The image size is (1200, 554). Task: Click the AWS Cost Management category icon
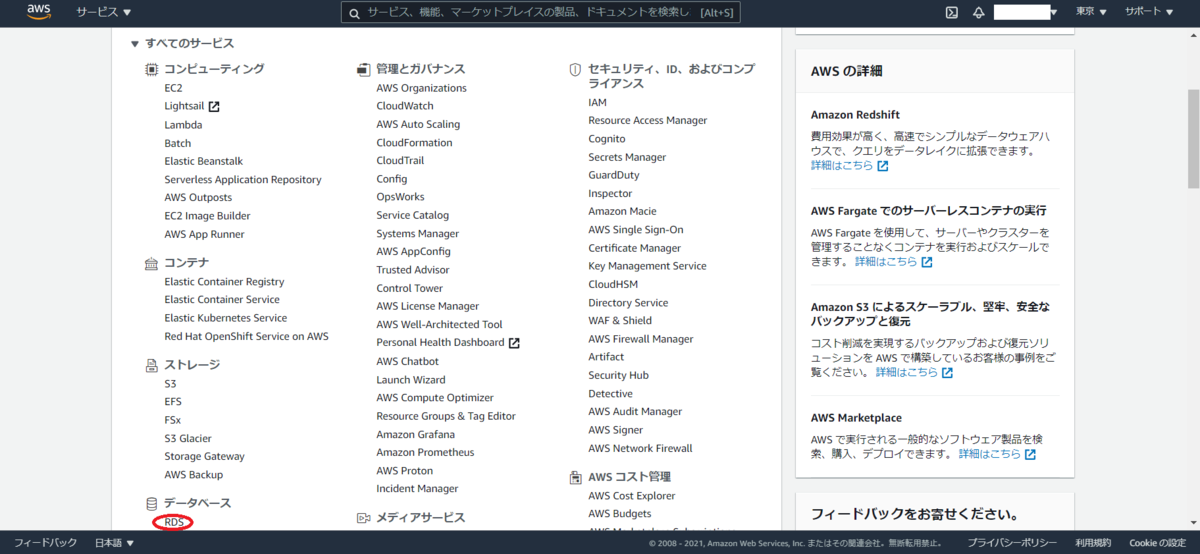575,478
